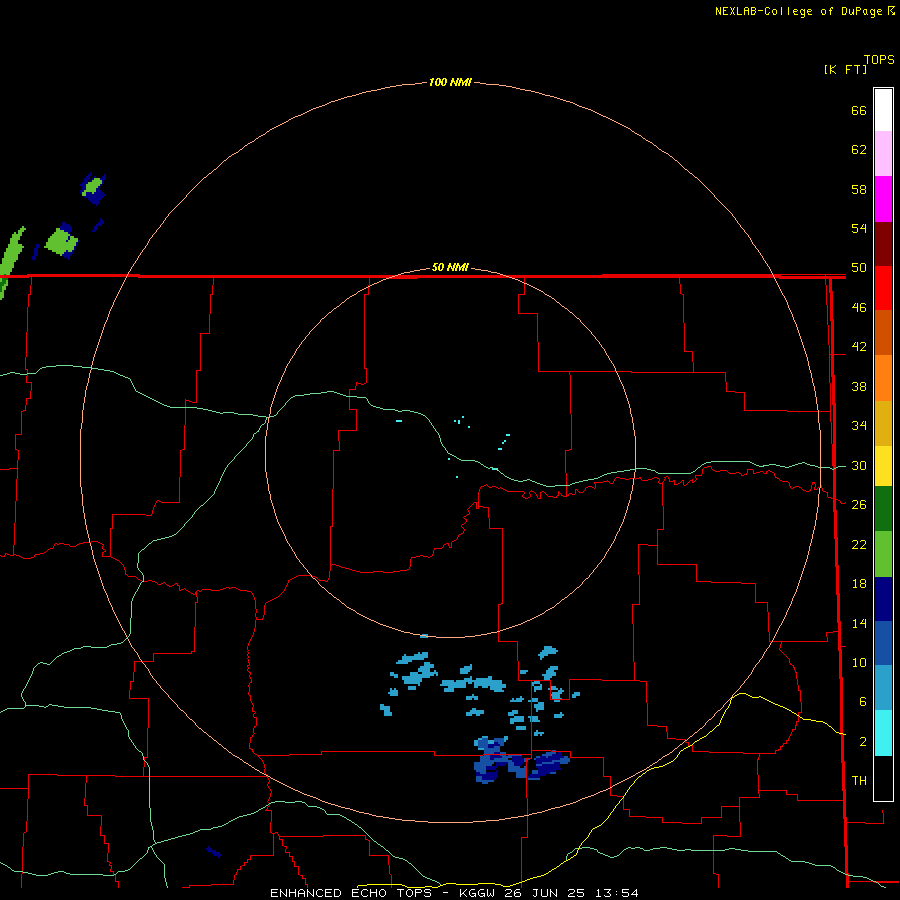Click the medium blue 14 kft legend swatch
Screen dimensions: 900x900
[883, 643]
